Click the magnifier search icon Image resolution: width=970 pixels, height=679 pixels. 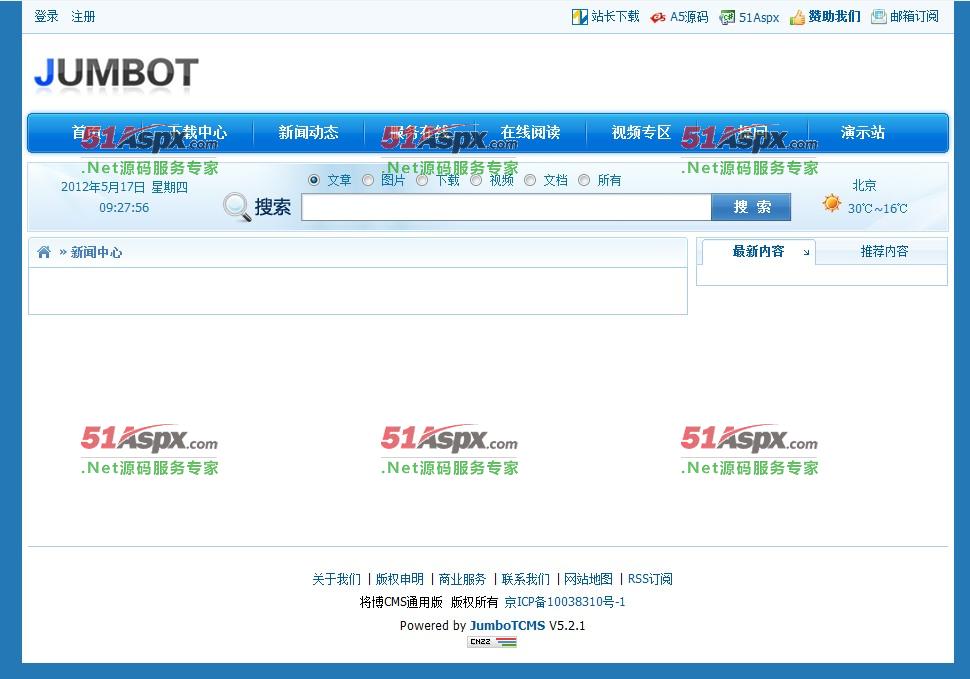pyautogui.click(x=236, y=207)
